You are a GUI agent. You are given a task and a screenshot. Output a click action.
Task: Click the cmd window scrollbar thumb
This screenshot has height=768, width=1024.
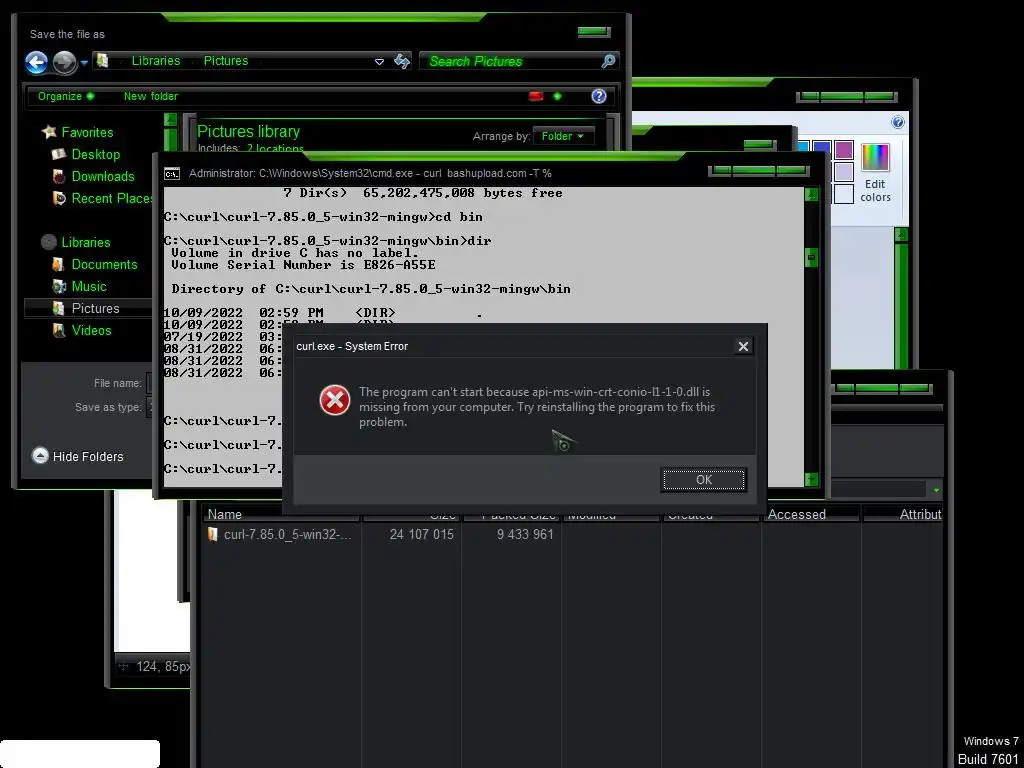pos(811,257)
